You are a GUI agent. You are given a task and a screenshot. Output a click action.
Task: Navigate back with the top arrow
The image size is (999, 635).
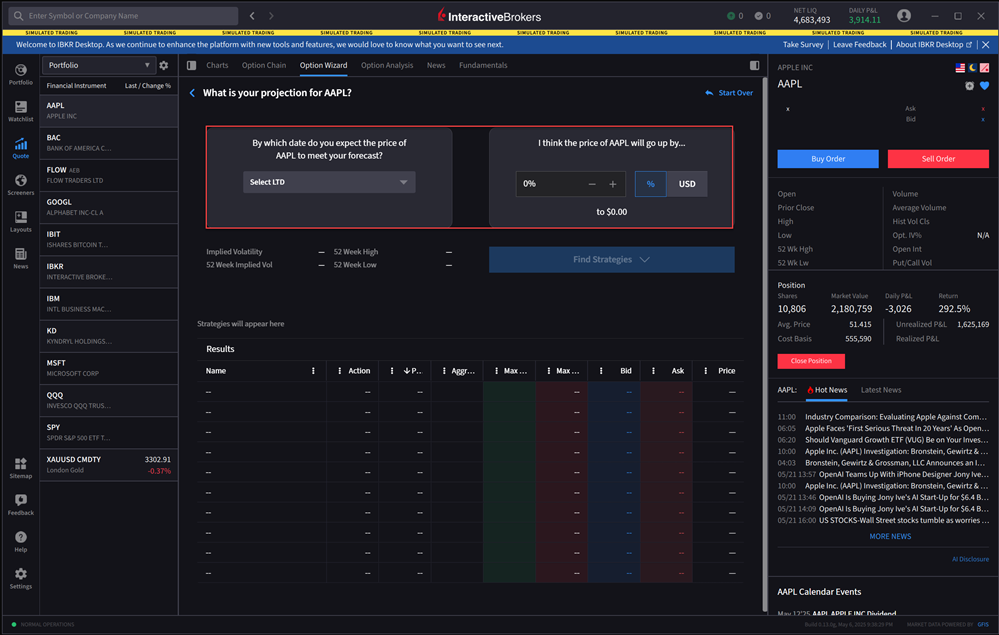pos(252,16)
